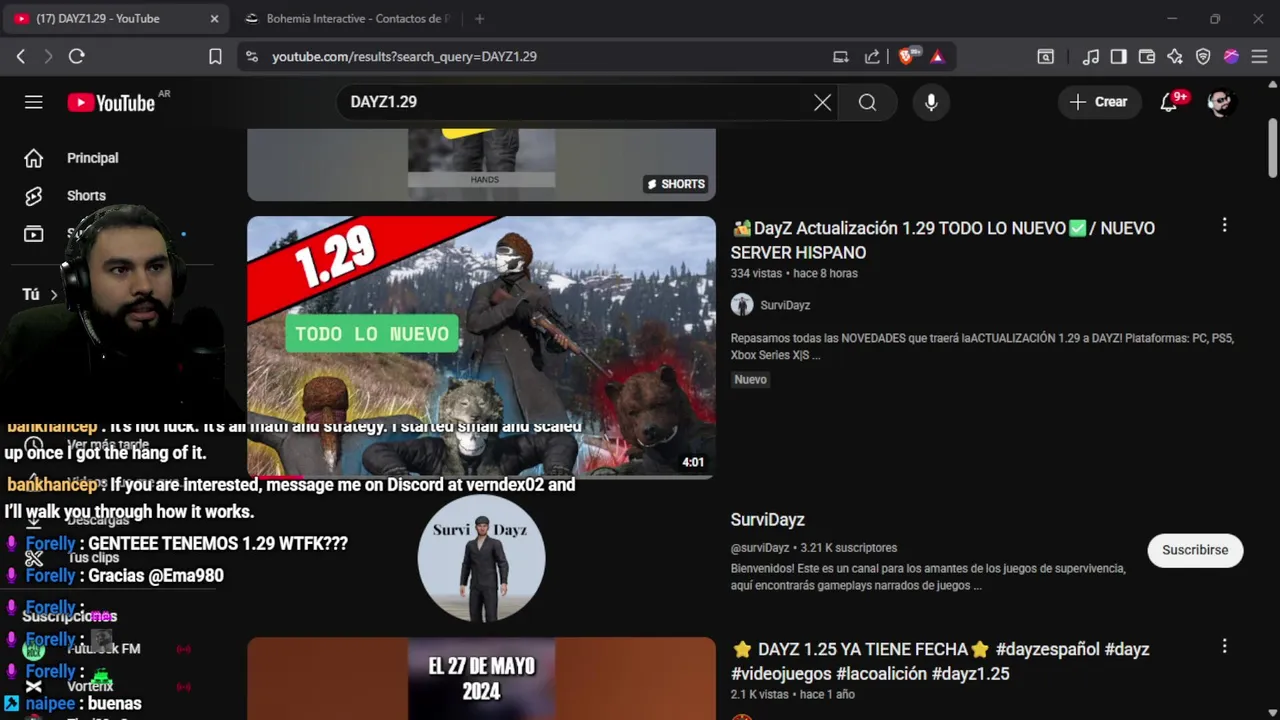
Task: Go back with the browser back arrow
Action: [21, 57]
